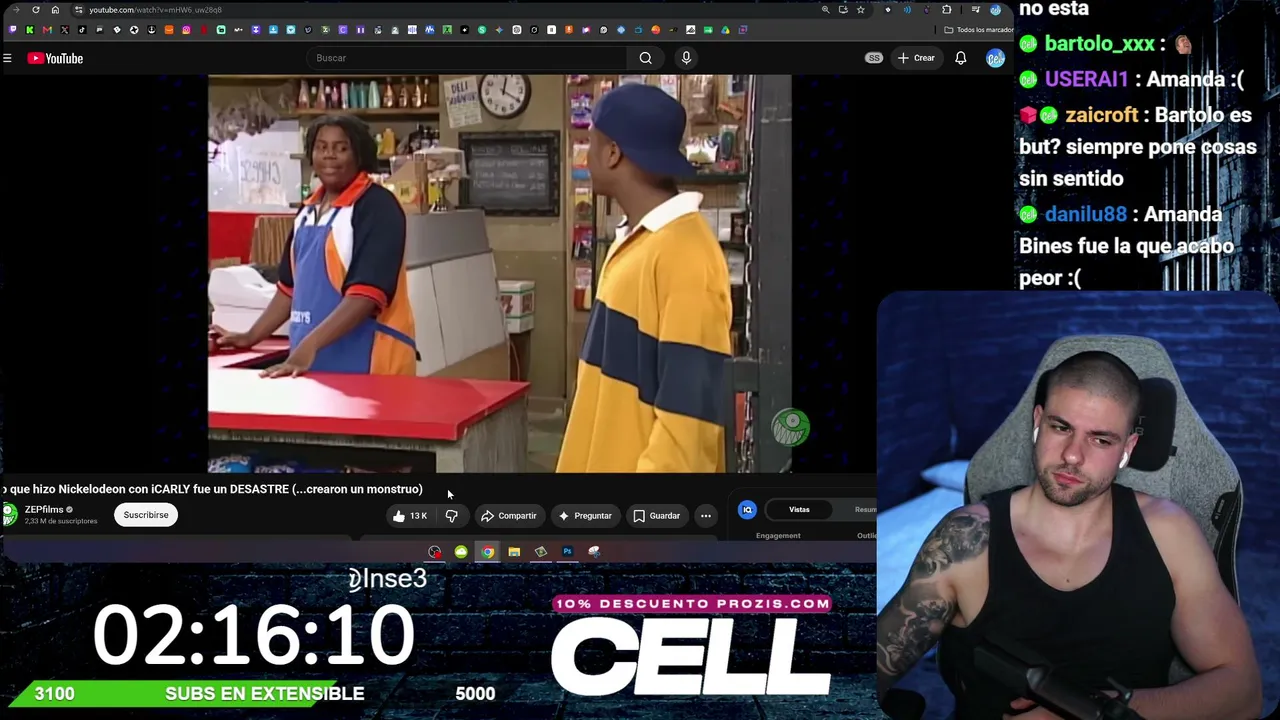Screen dimensions: 1280x720
Task: Click the Engagement label
Action: pyautogui.click(x=778, y=536)
